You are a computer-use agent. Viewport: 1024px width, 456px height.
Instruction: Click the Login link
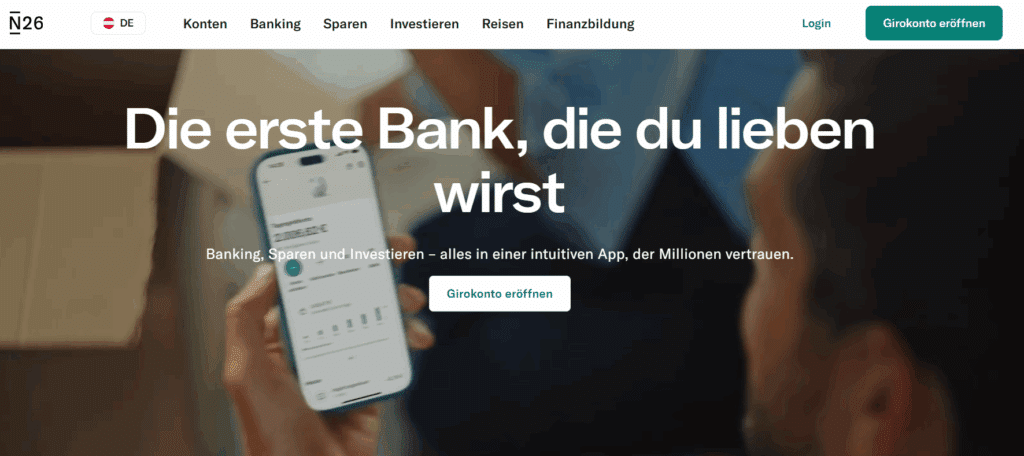(x=816, y=24)
